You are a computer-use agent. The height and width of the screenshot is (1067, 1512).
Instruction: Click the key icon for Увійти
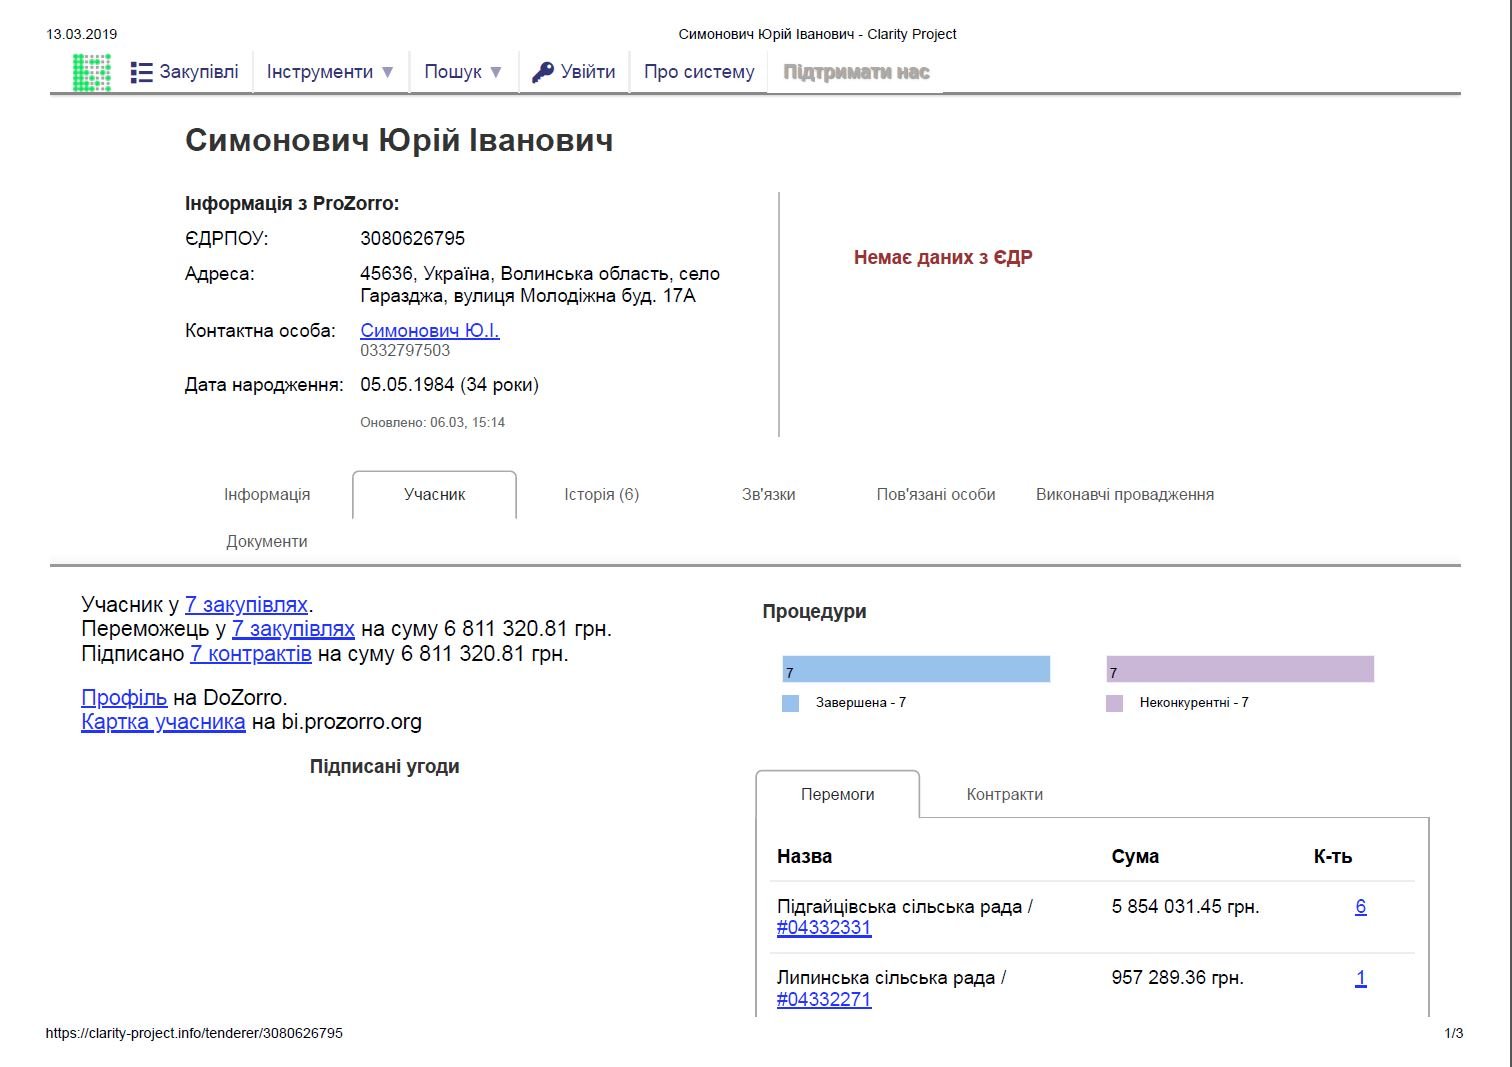[542, 72]
